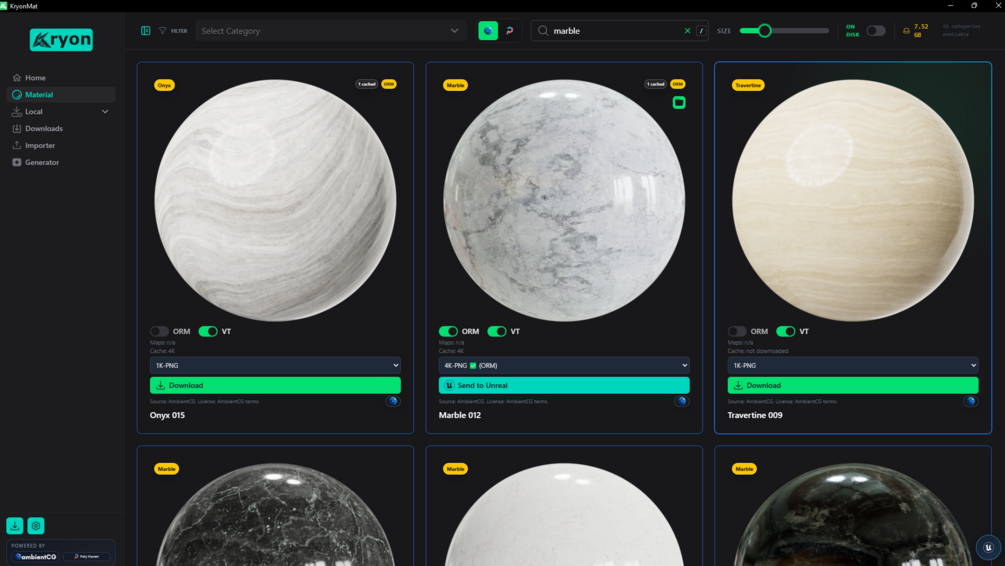Click the ORM badge on Onyx 015 card
Viewport: 1005px width, 566px height.
389,84
